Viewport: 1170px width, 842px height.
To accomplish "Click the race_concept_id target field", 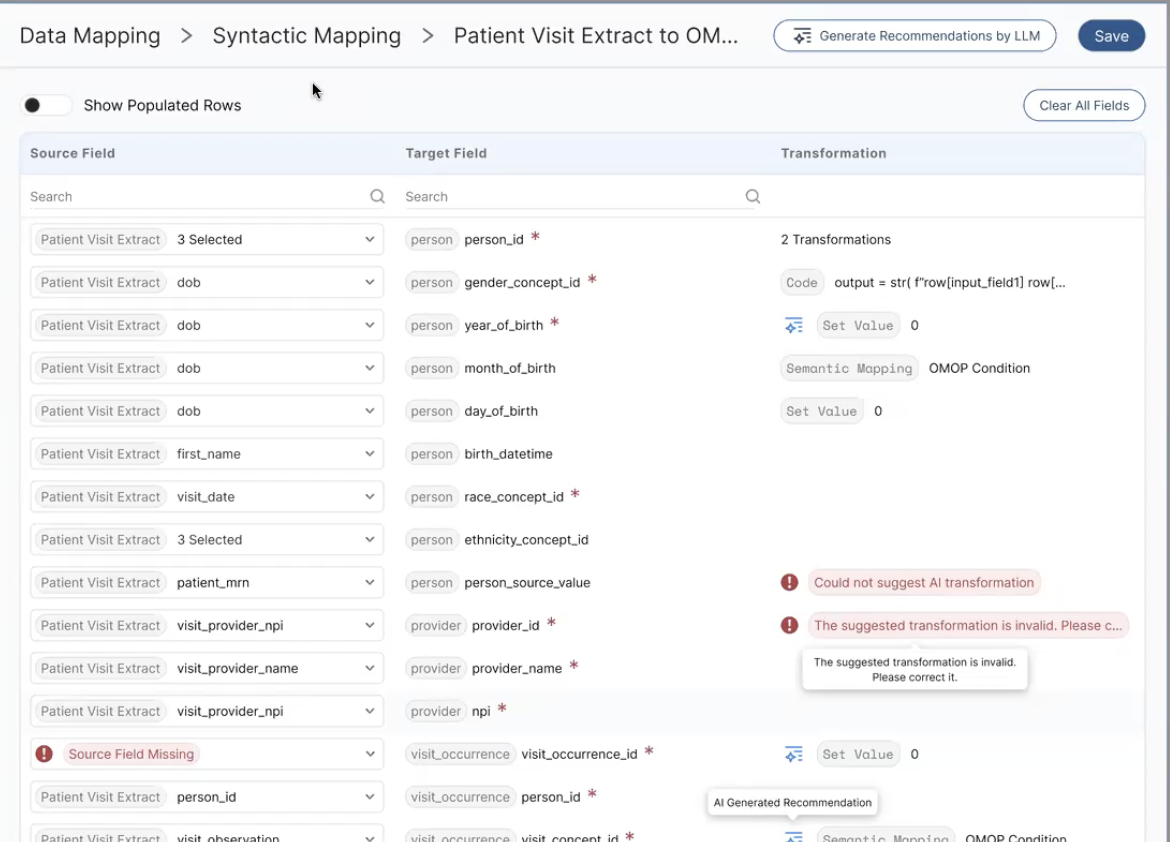I will tap(492, 497).
